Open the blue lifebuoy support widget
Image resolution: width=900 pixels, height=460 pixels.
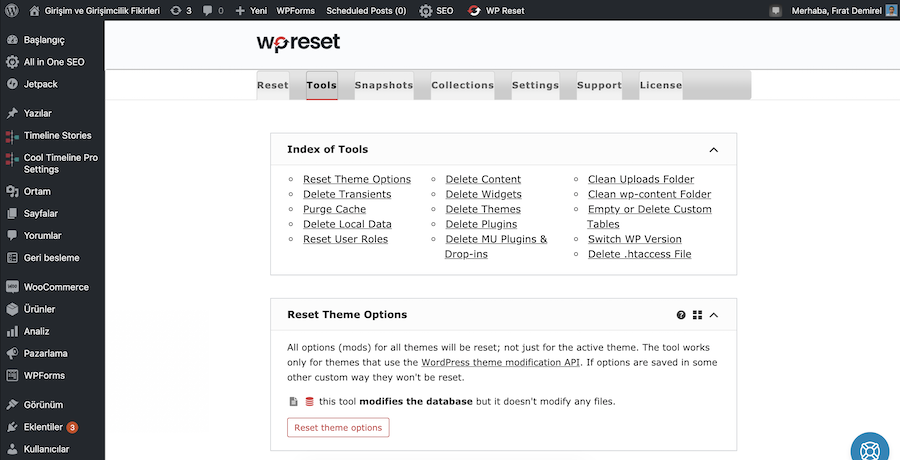(x=870, y=450)
